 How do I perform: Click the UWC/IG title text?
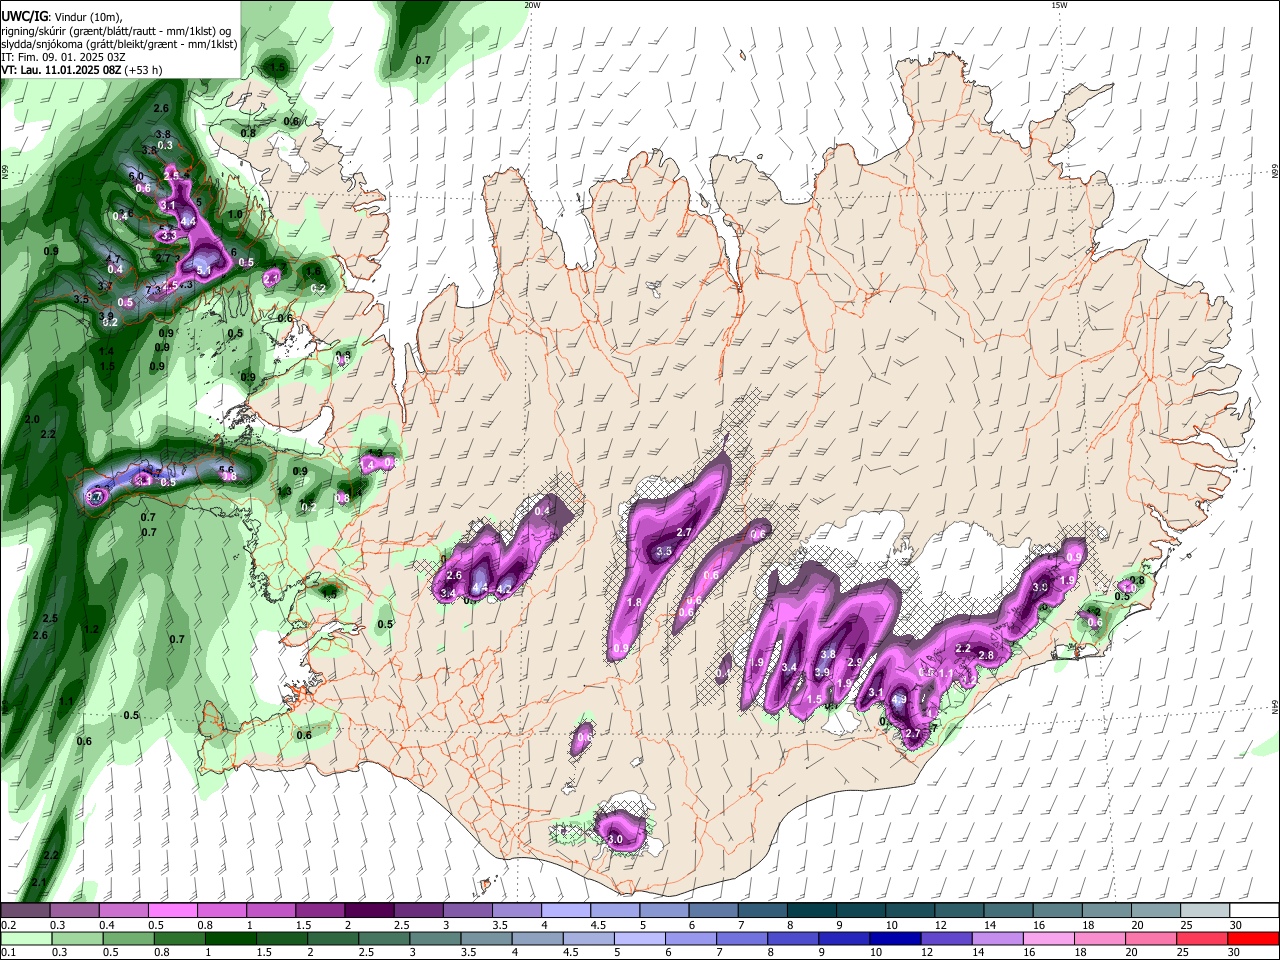[24, 15]
